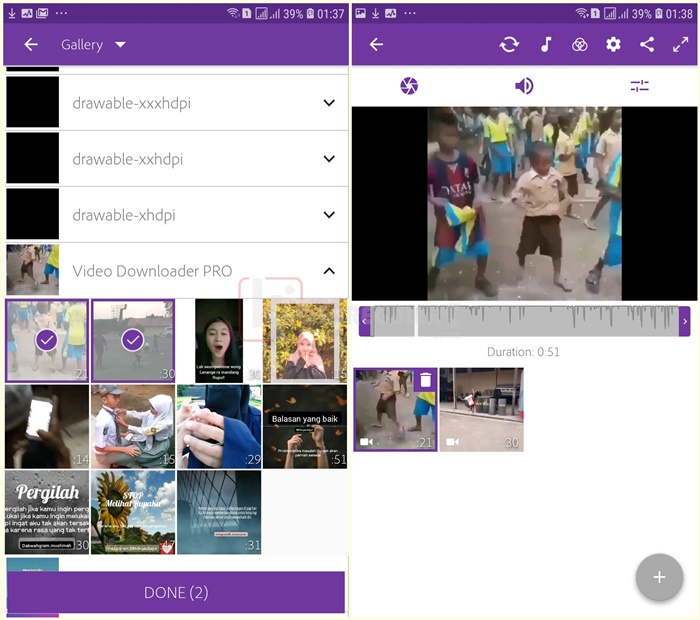Image resolution: width=700 pixels, height=620 pixels.
Task: Tap the video preview player
Action: pos(524,204)
